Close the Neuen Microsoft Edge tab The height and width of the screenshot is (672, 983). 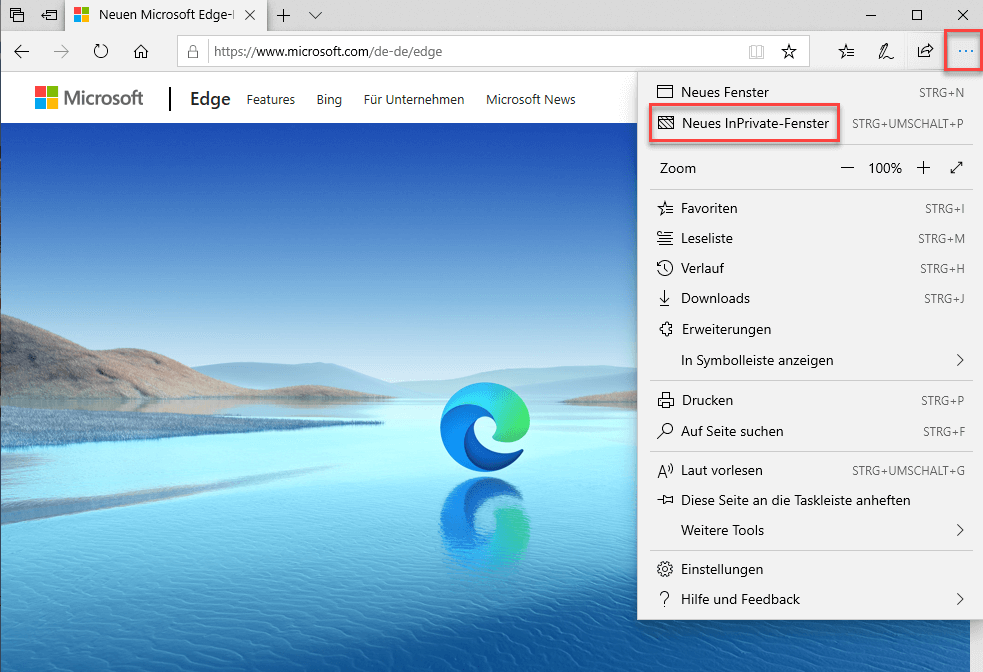pyautogui.click(x=250, y=15)
